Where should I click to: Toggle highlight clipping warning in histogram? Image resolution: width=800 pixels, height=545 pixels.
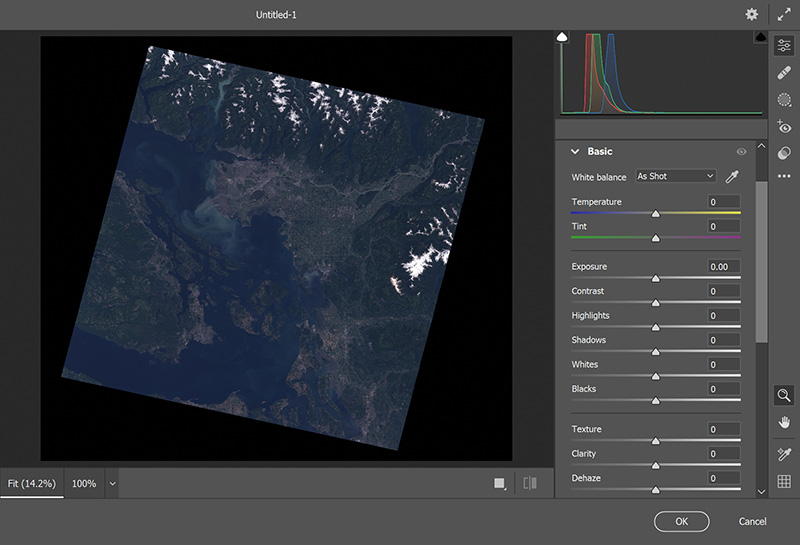tap(760, 37)
